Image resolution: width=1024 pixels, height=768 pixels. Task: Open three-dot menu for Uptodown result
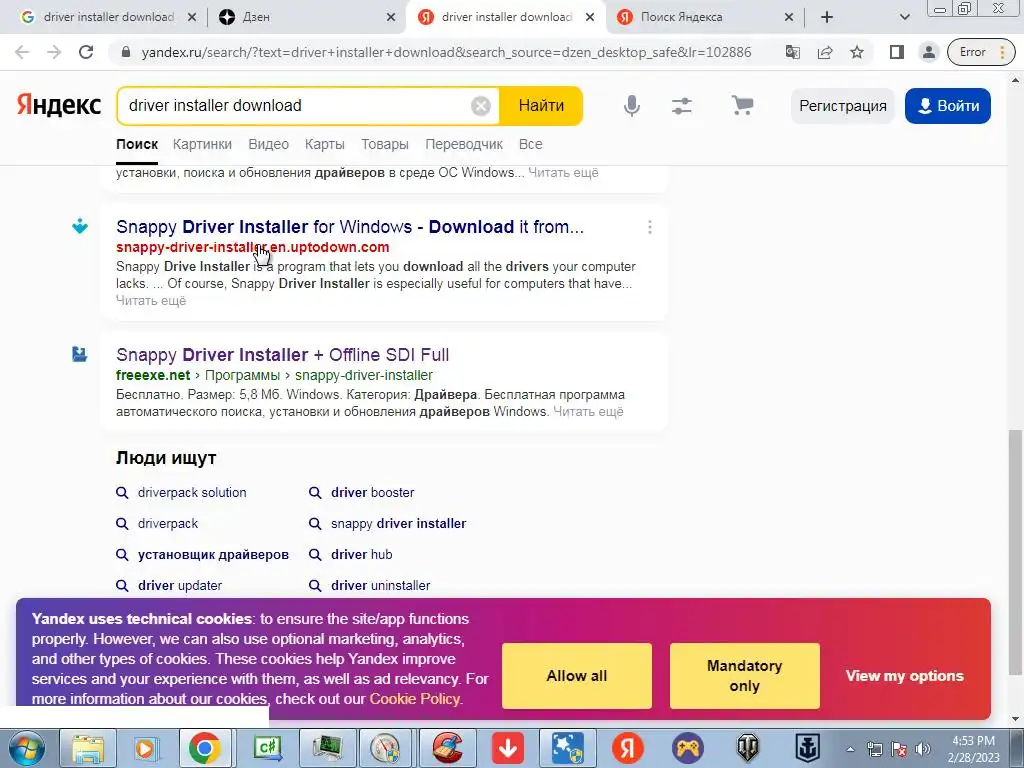[x=649, y=227]
